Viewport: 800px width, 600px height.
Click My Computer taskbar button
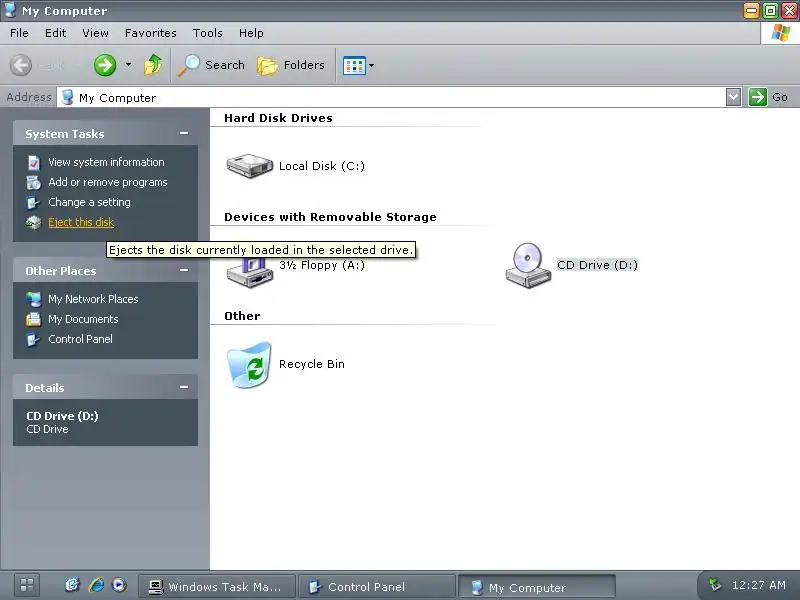(x=537, y=587)
